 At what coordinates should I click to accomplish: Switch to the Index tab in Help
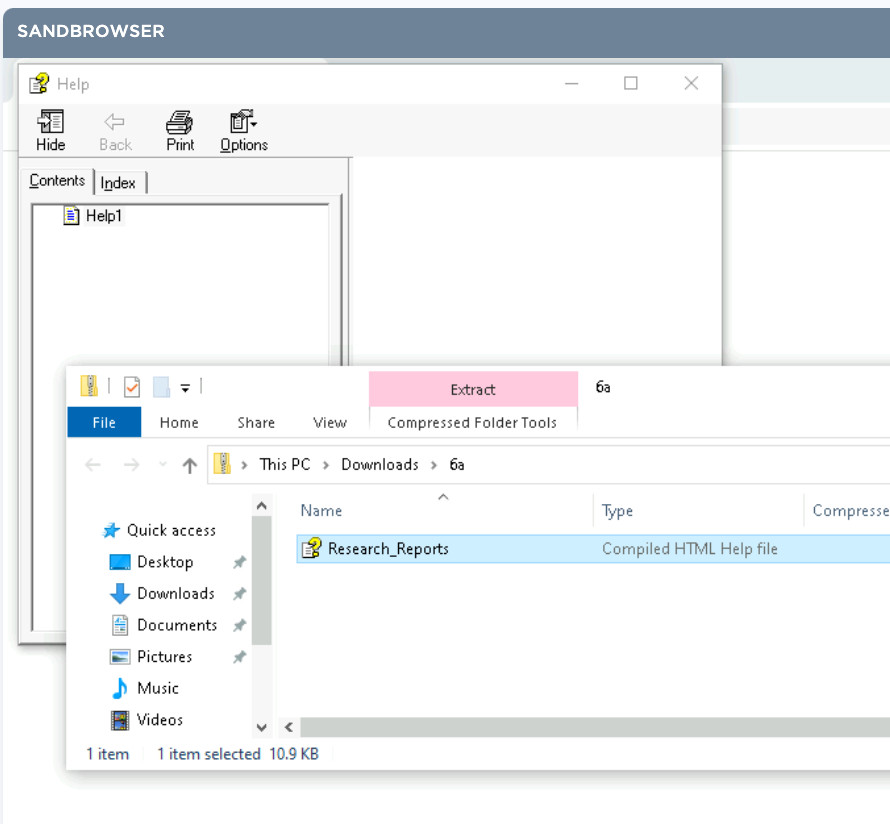[x=118, y=183]
